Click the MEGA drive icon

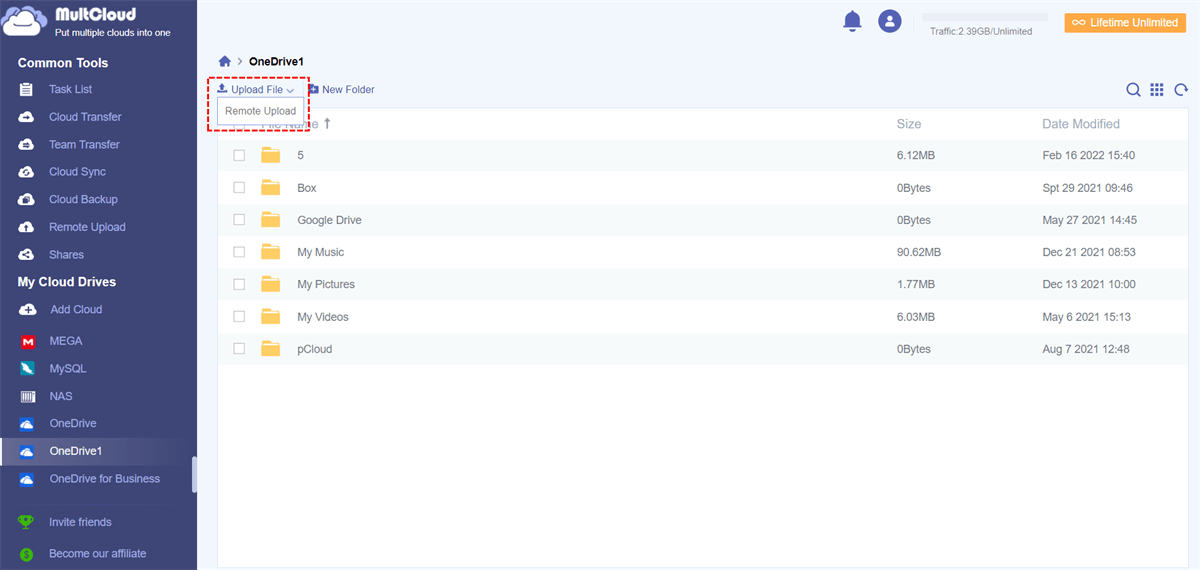point(28,342)
